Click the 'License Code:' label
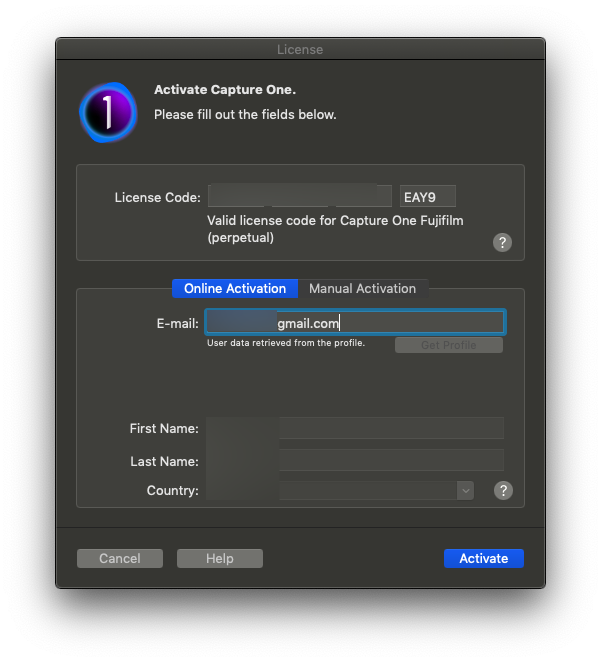Image resolution: width=601 pixels, height=662 pixels. coord(157,197)
